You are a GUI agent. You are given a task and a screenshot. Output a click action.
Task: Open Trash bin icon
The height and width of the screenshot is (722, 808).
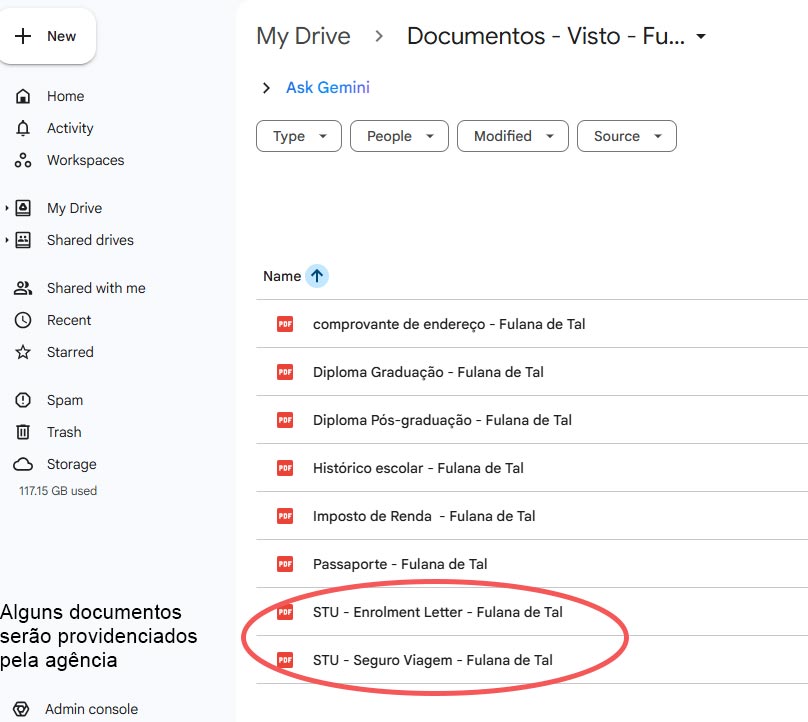[23, 432]
